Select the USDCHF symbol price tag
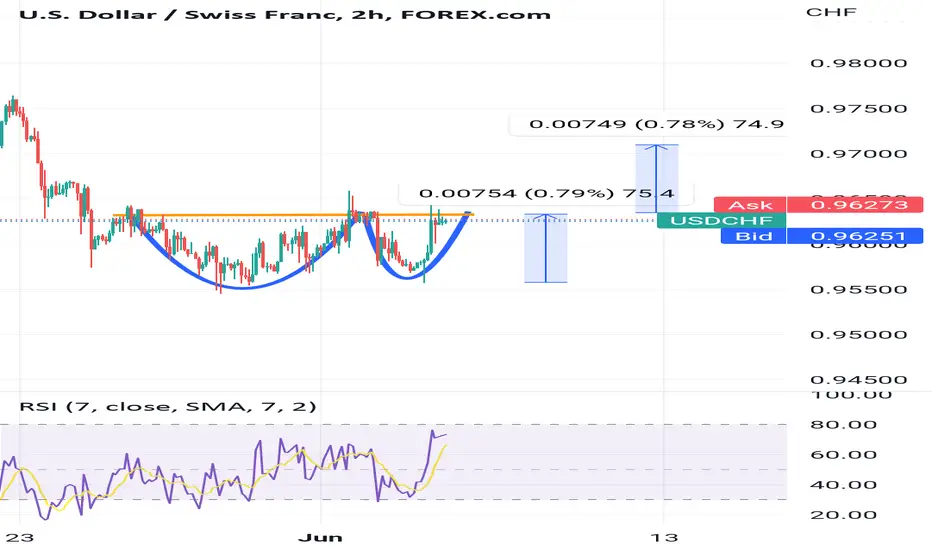The height and width of the screenshot is (550, 932). [x=721, y=221]
